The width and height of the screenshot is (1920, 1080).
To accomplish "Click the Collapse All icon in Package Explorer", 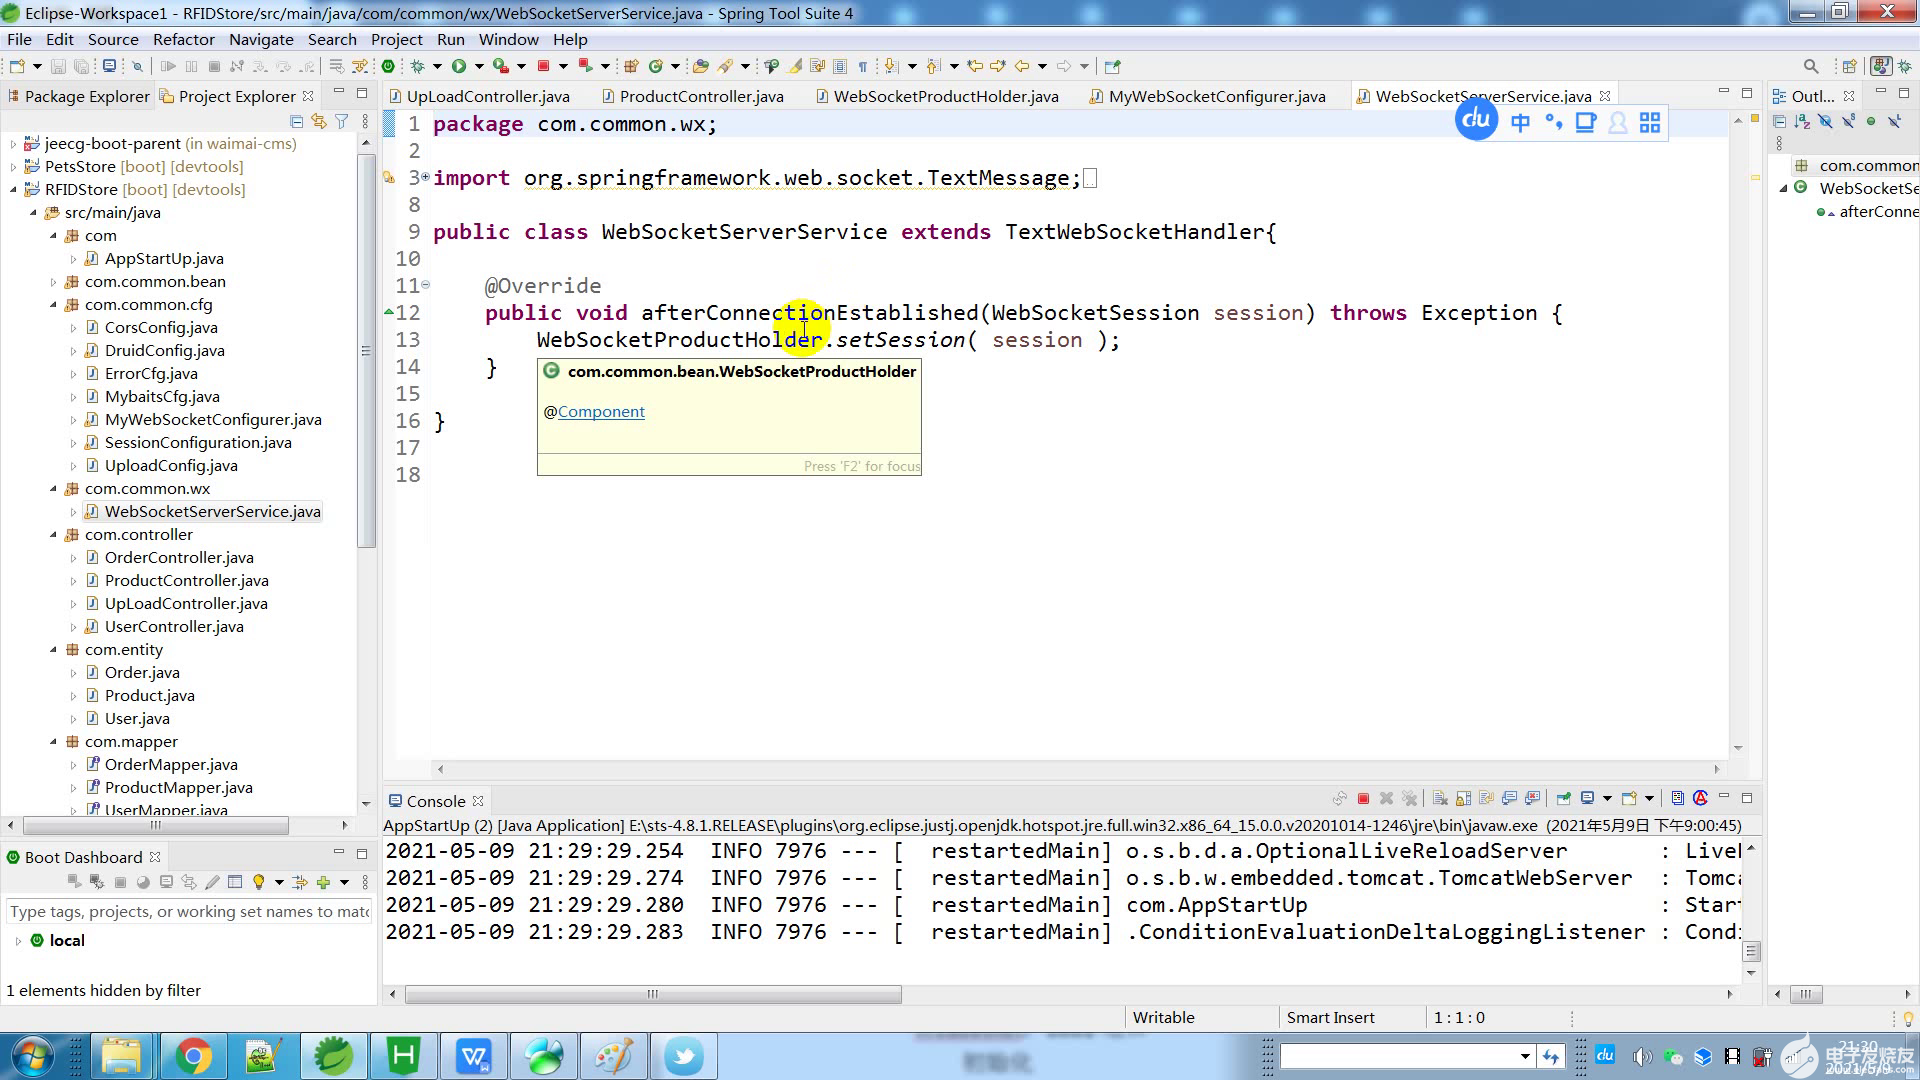I will (x=295, y=121).
